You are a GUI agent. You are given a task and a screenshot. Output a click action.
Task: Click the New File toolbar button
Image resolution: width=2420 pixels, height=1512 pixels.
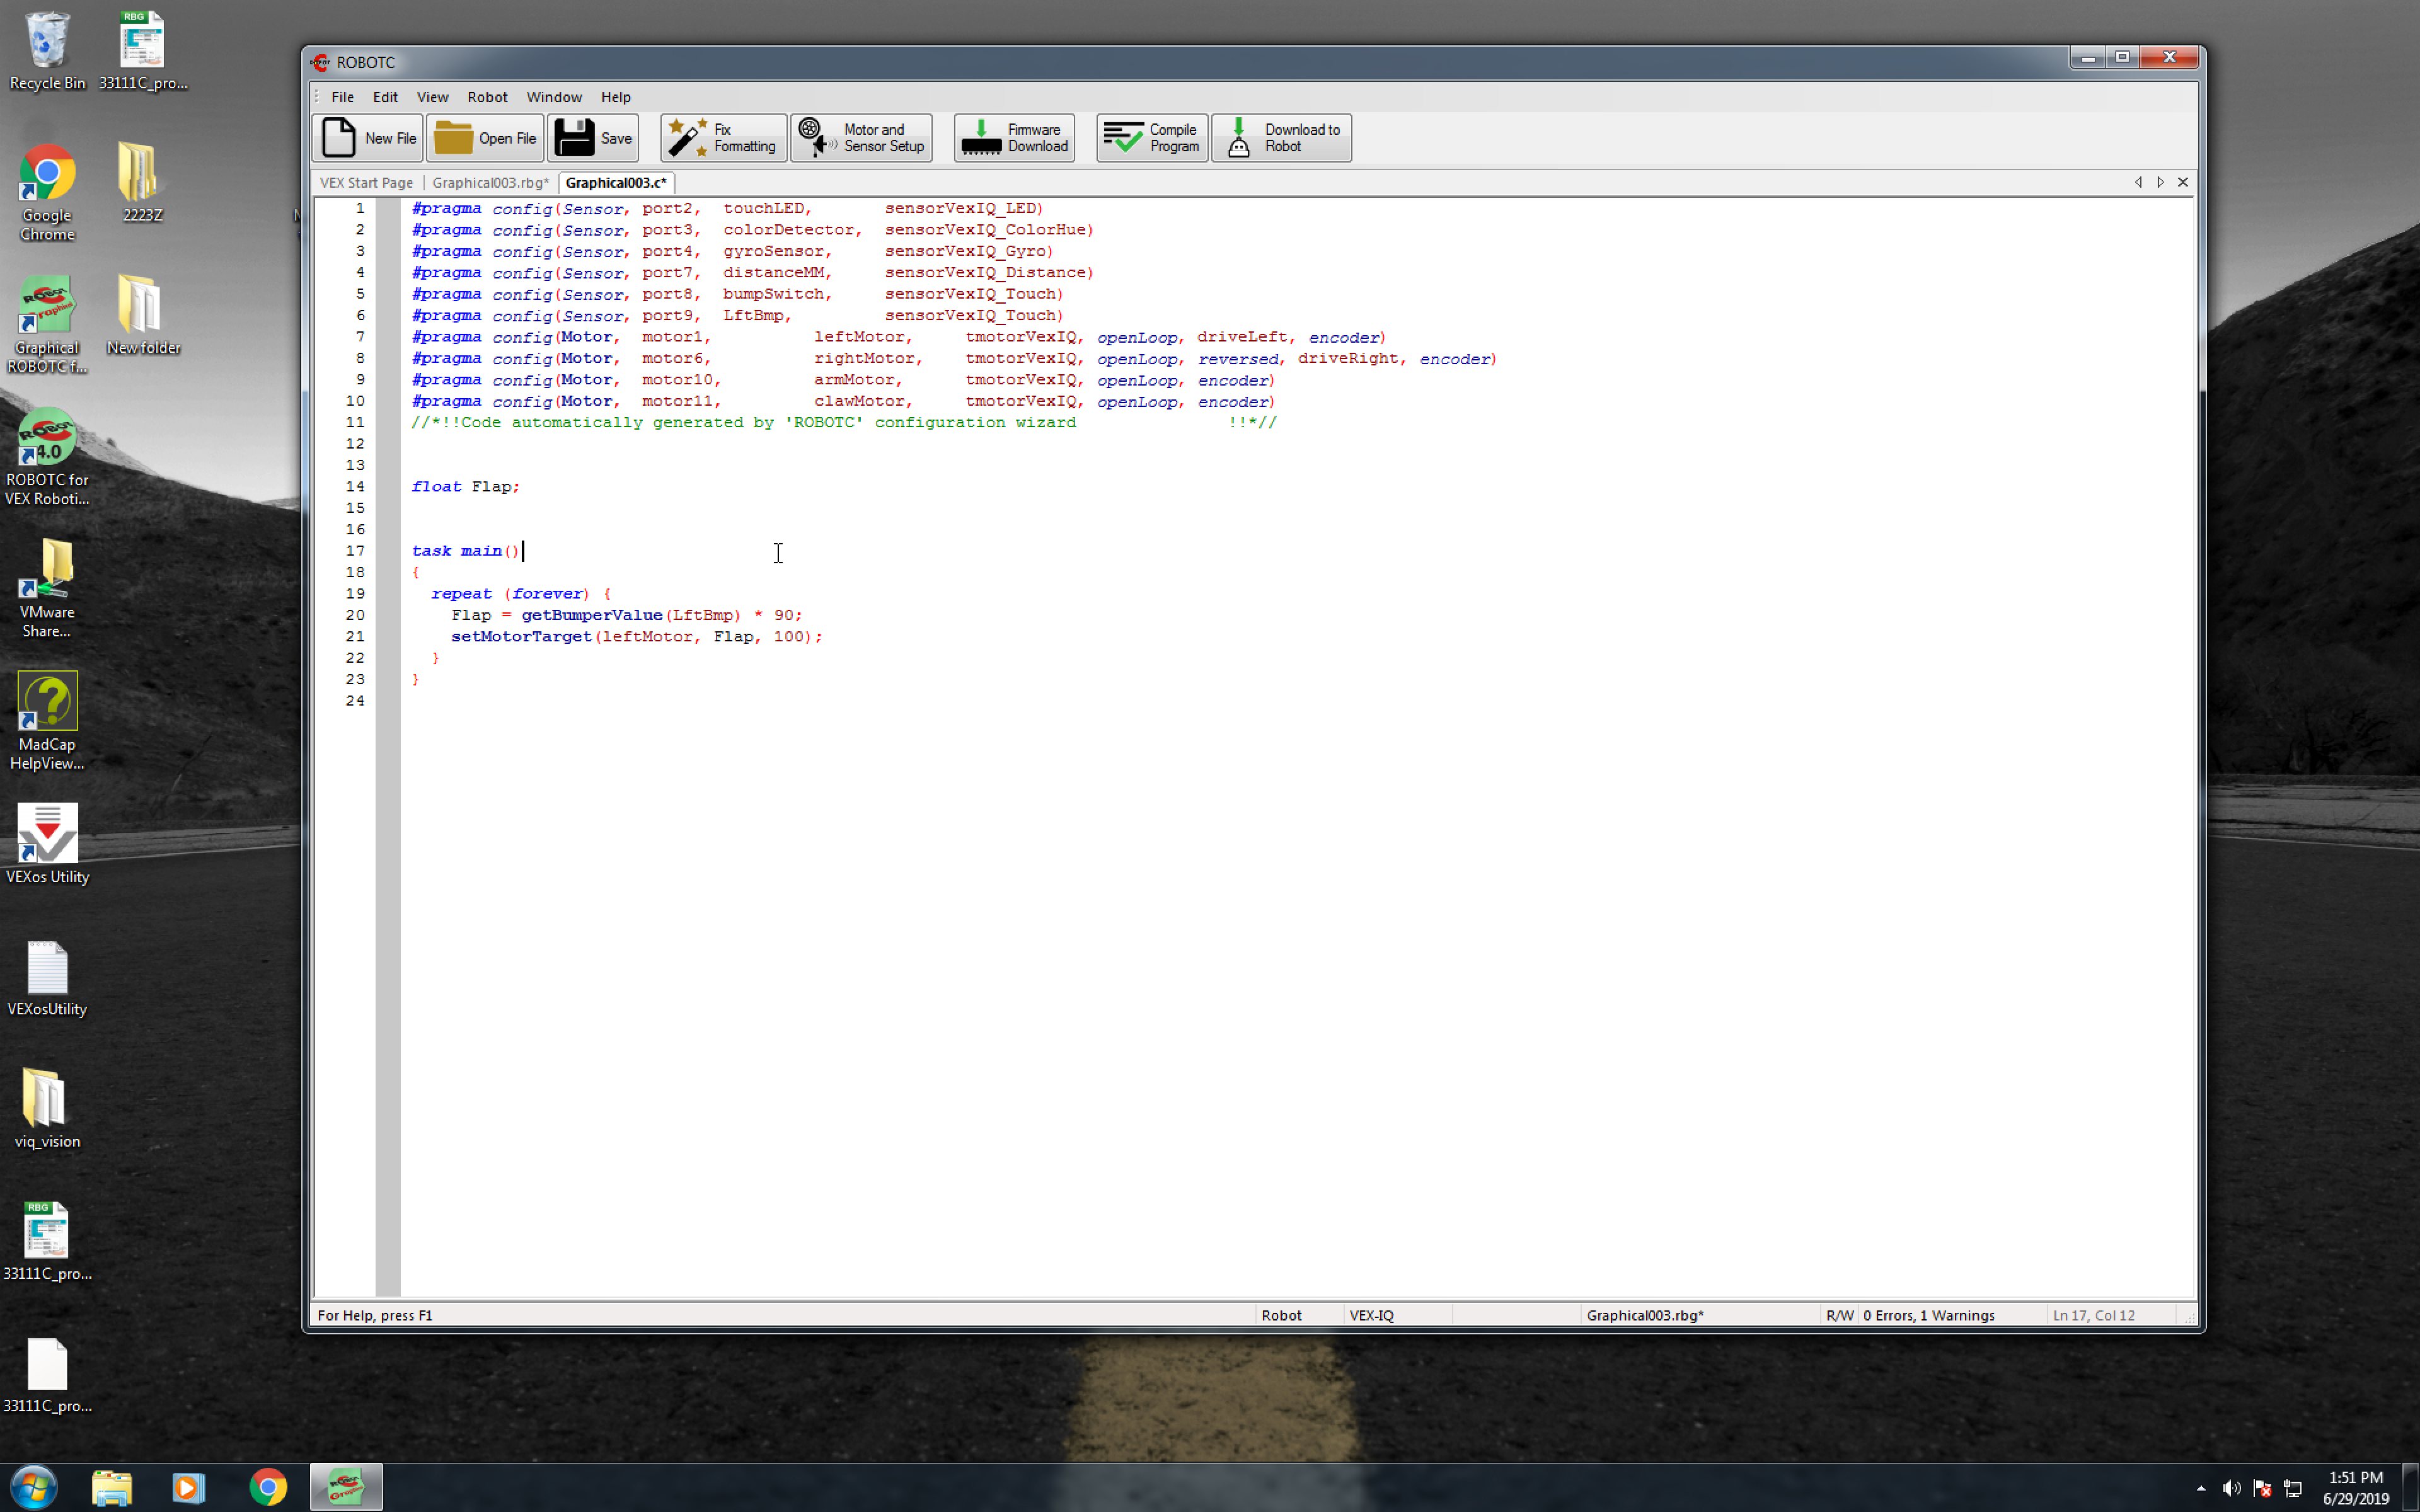[x=367, y=138]
